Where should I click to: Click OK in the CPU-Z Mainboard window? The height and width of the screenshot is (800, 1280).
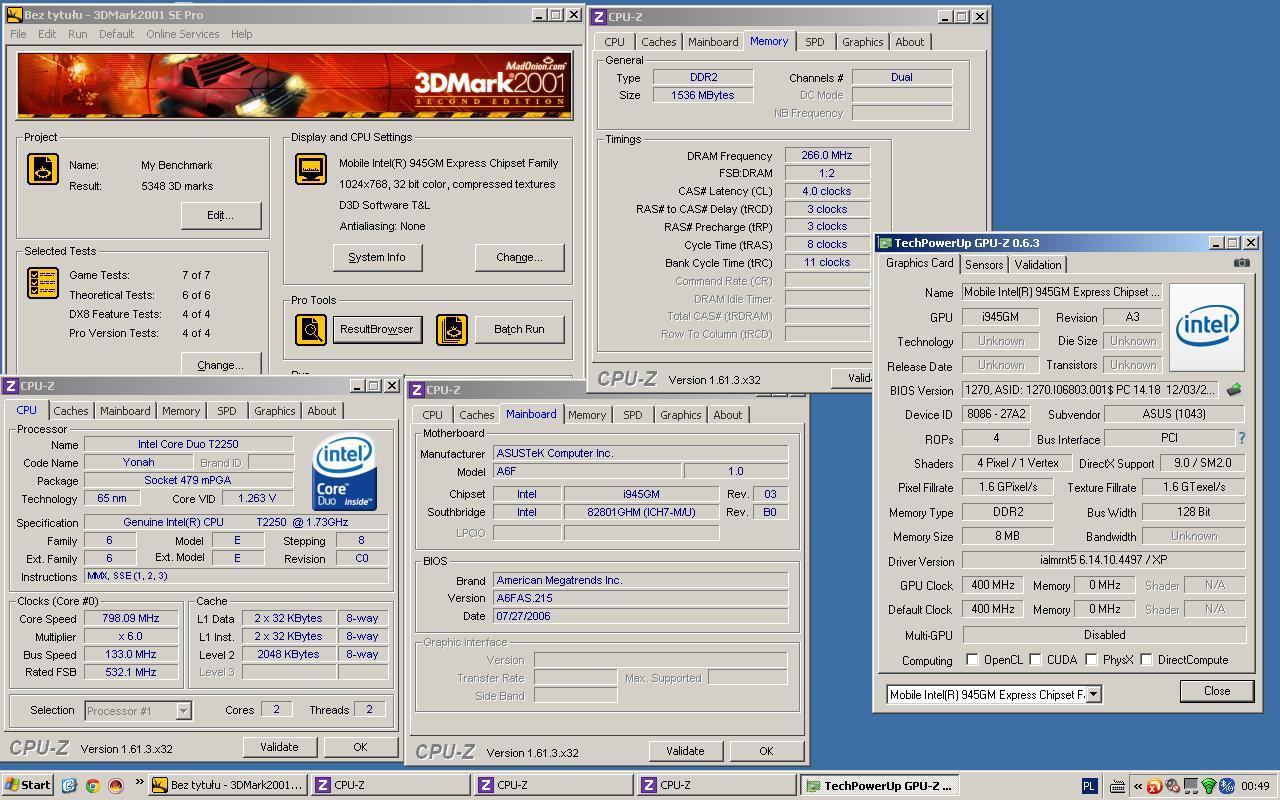click(x=766, y=751)
